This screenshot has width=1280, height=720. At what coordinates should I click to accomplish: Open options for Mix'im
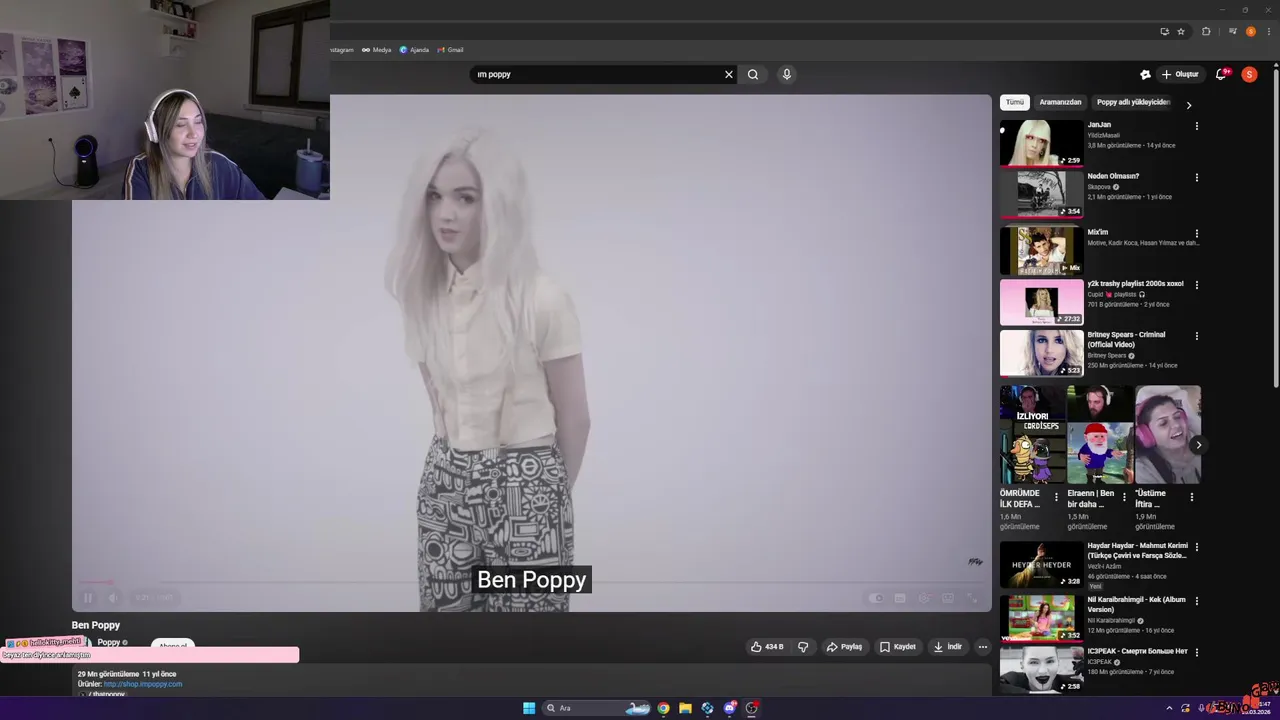(x=1197, y=234)
